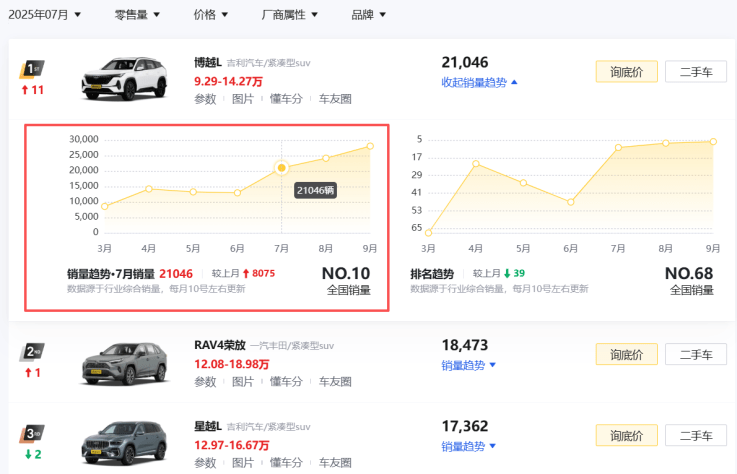Click 询底价 button for 星越L
The width and height of the screenshot is (737, 474).
point(627,435)
